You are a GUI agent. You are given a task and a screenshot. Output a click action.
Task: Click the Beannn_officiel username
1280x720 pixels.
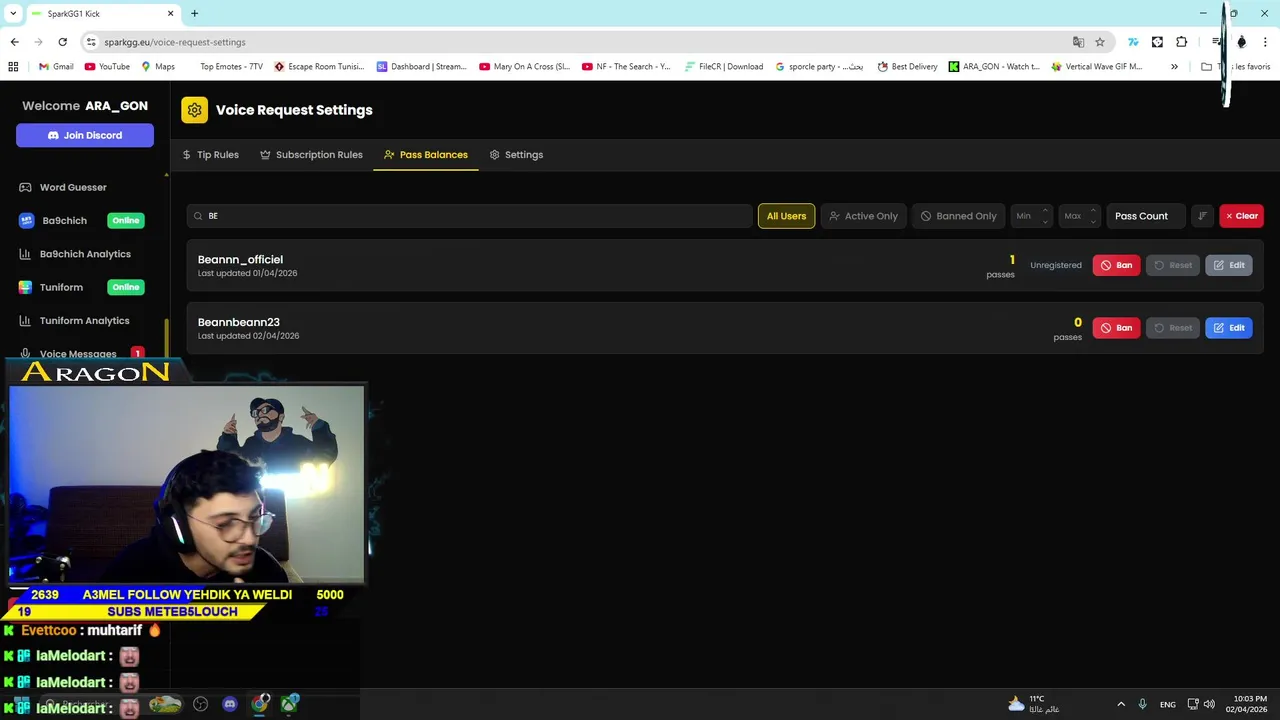(240, 260)
